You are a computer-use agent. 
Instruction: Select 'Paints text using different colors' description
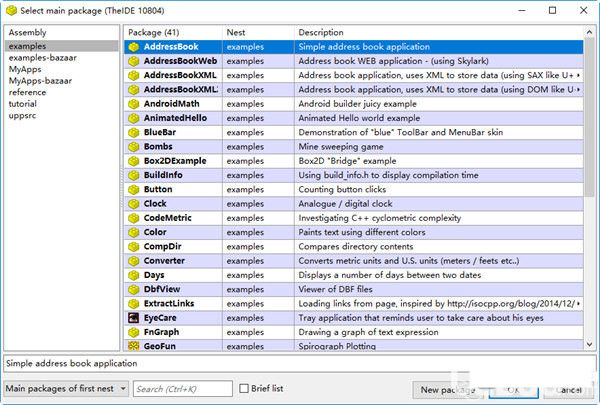362,232
